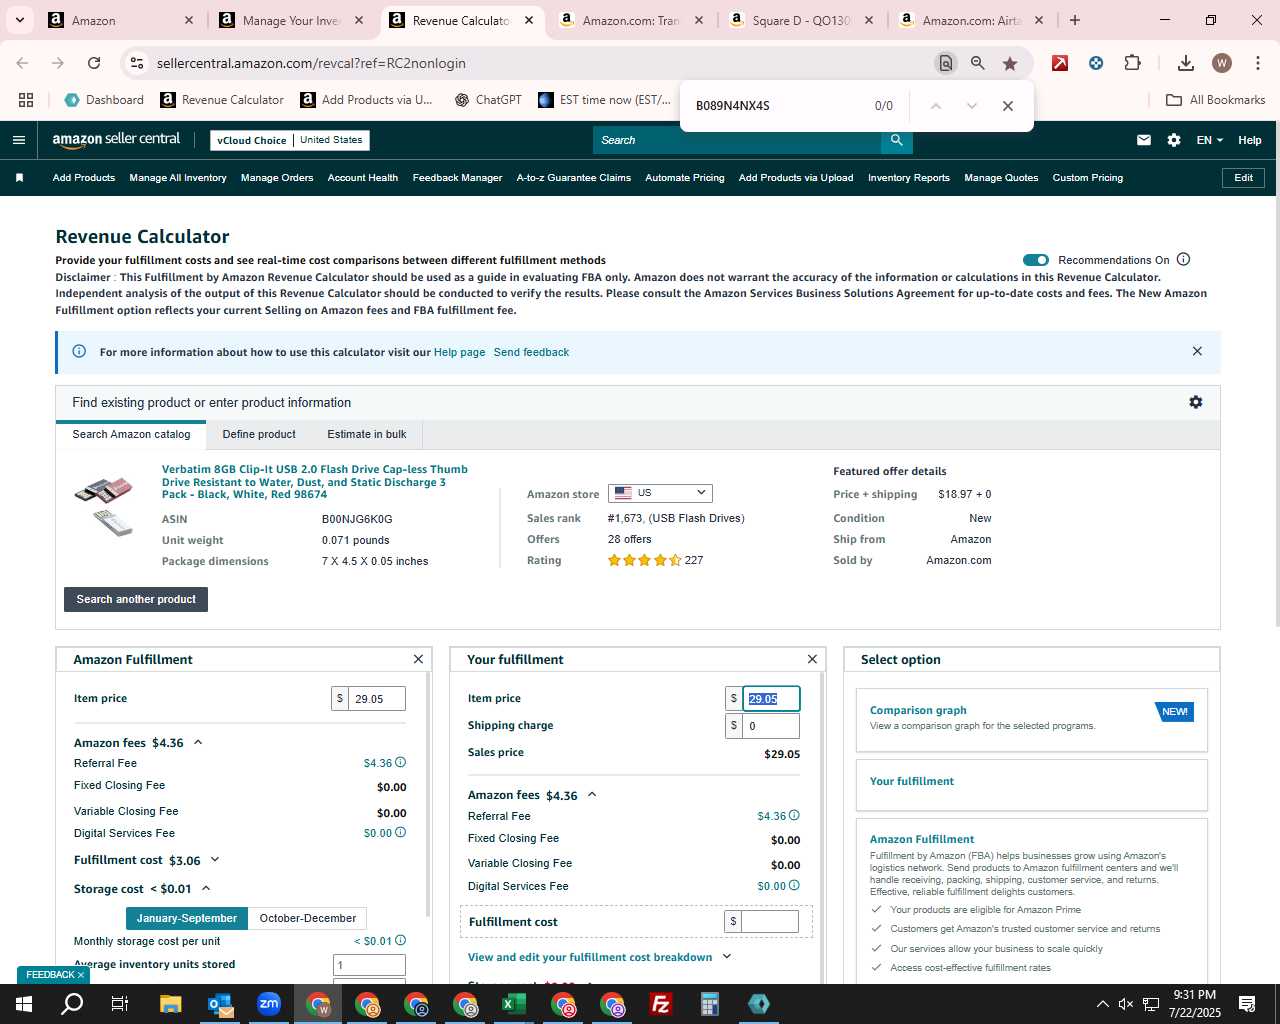The height and width of the screenshot is (1024, 1280).
Task: Show hidden system tray icons
Action: (x=1102, y=1004)
